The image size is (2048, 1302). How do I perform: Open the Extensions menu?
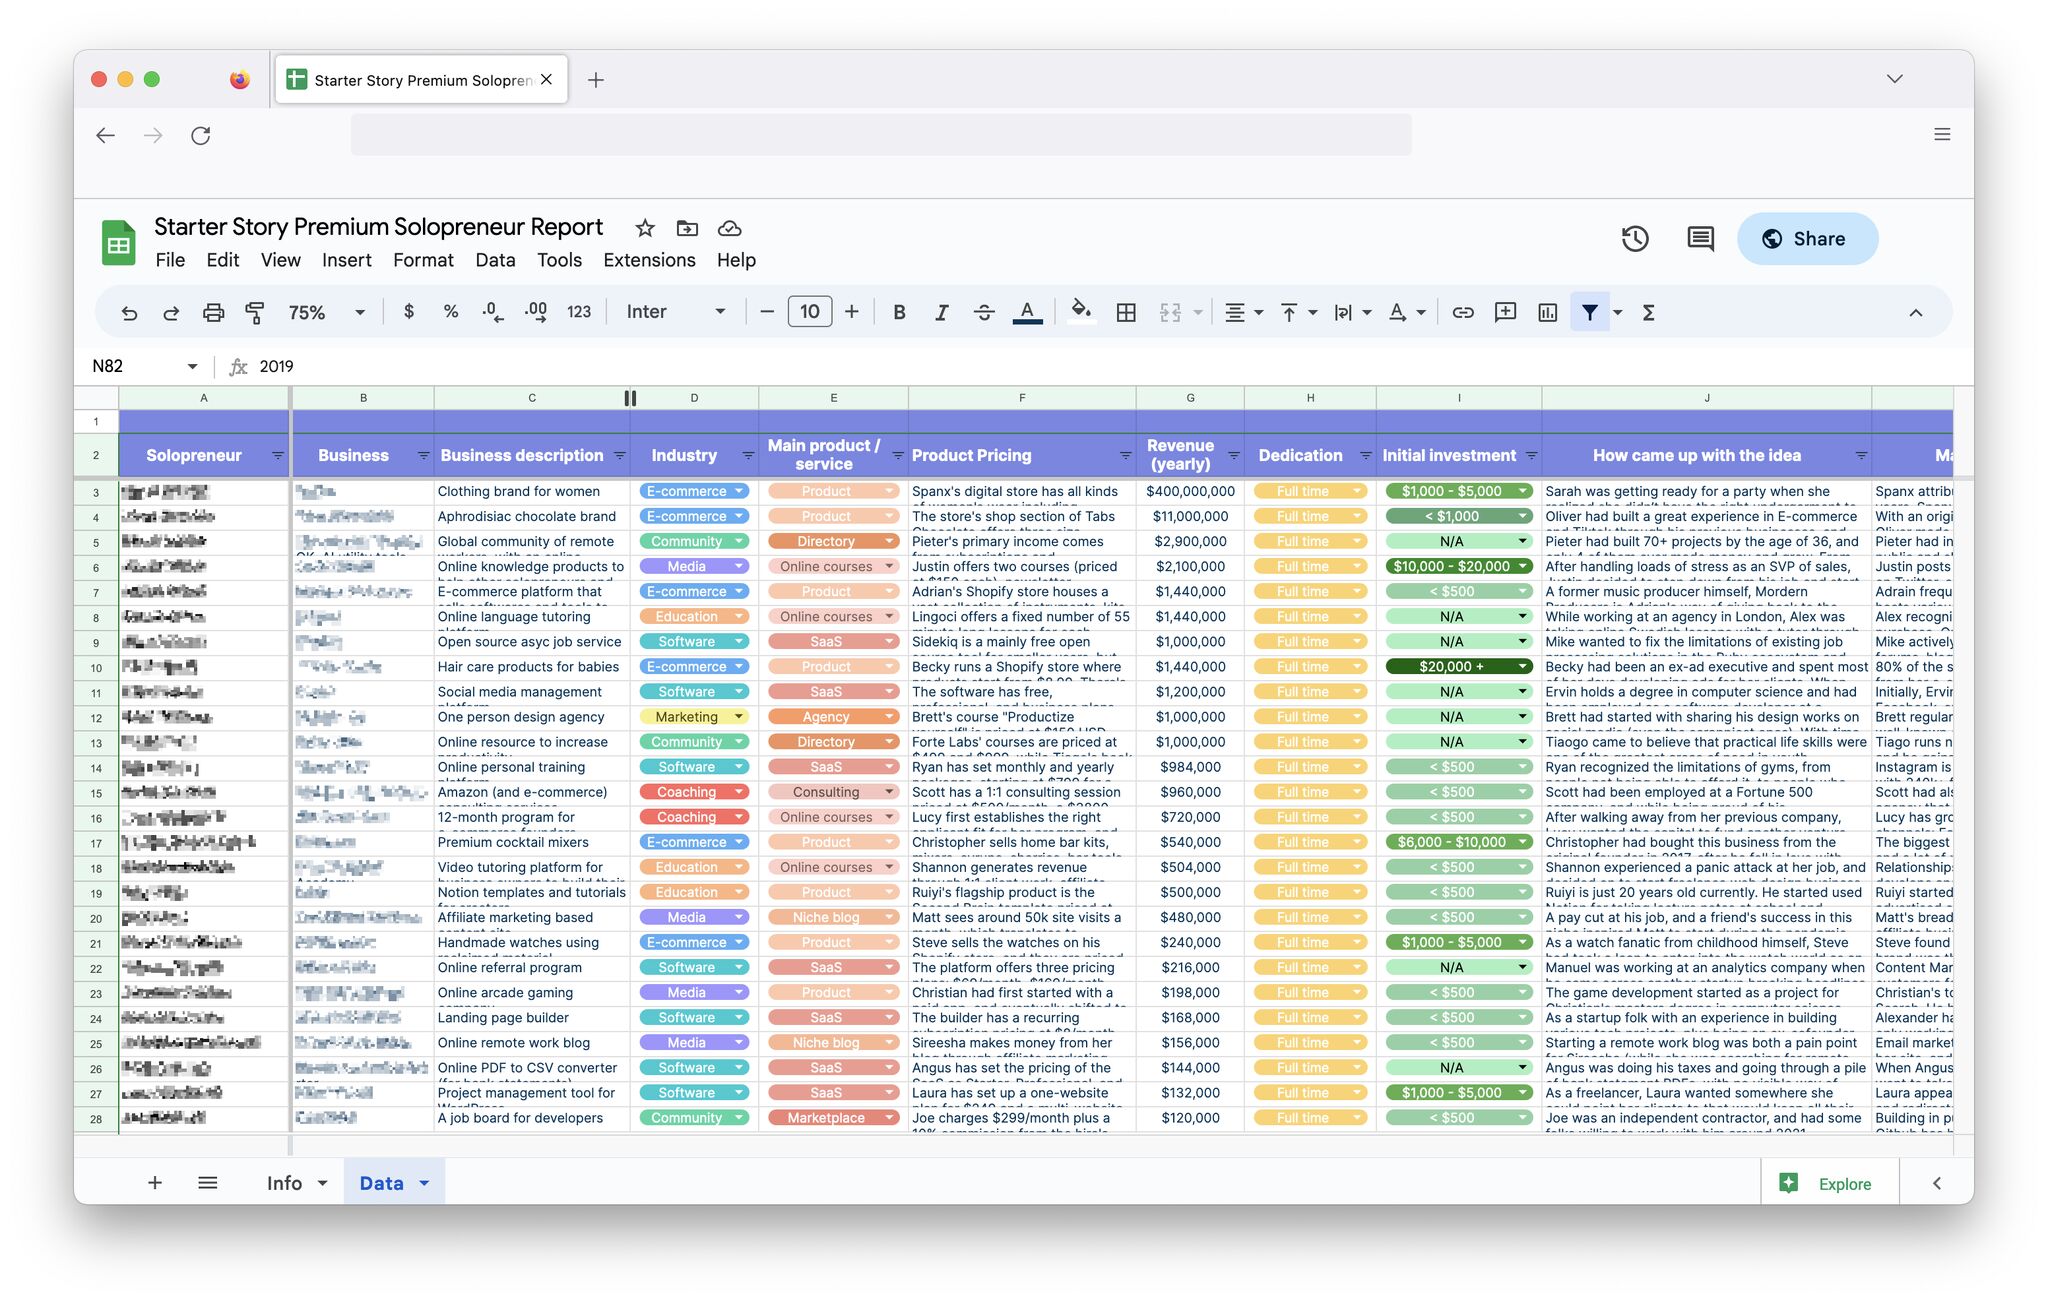(x=649, y=260)
